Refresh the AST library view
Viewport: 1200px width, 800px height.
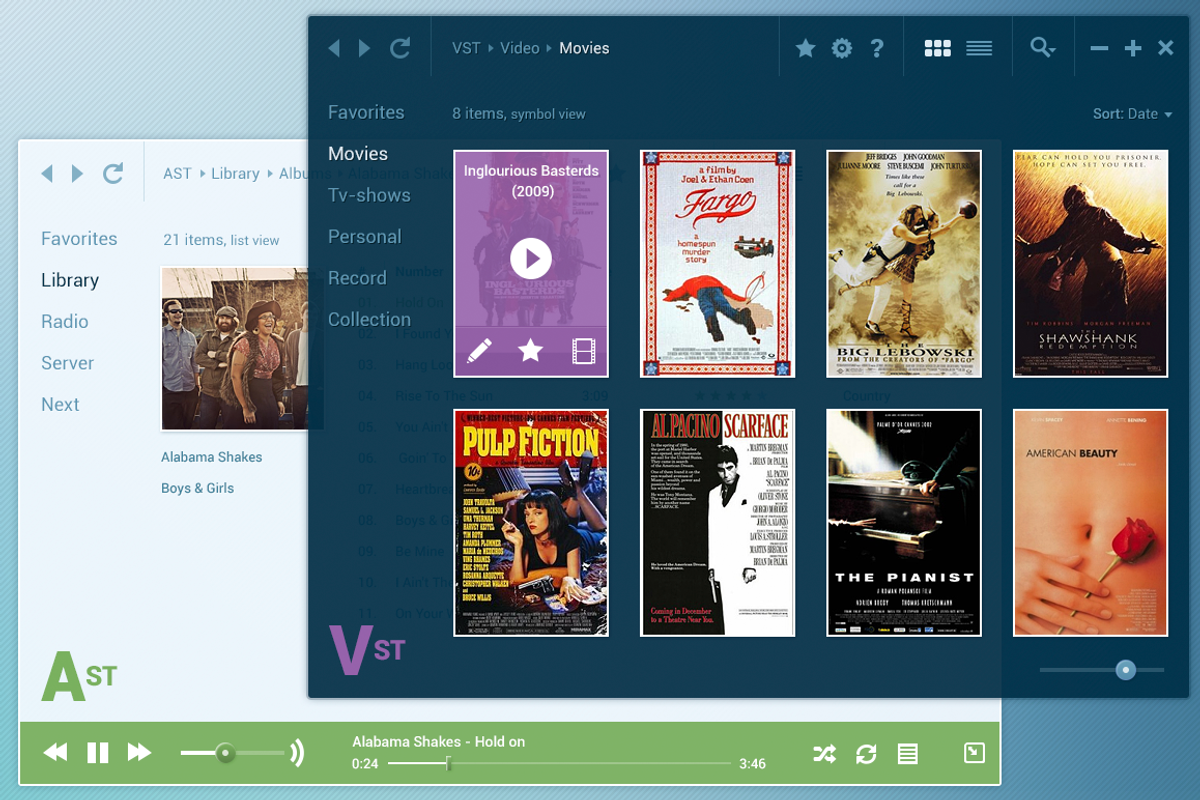(x=112, y=174)
